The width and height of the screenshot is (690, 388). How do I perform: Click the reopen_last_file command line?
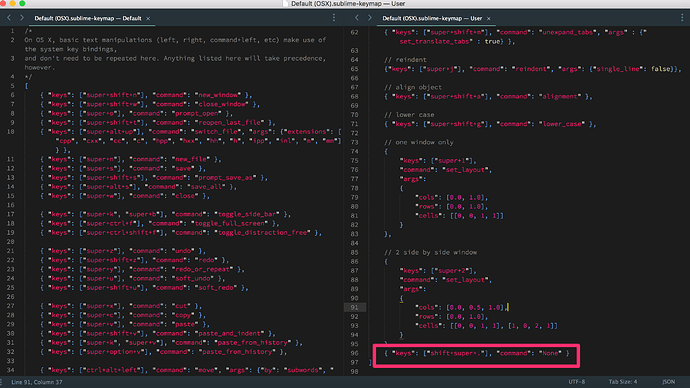[x=158, y=123]
